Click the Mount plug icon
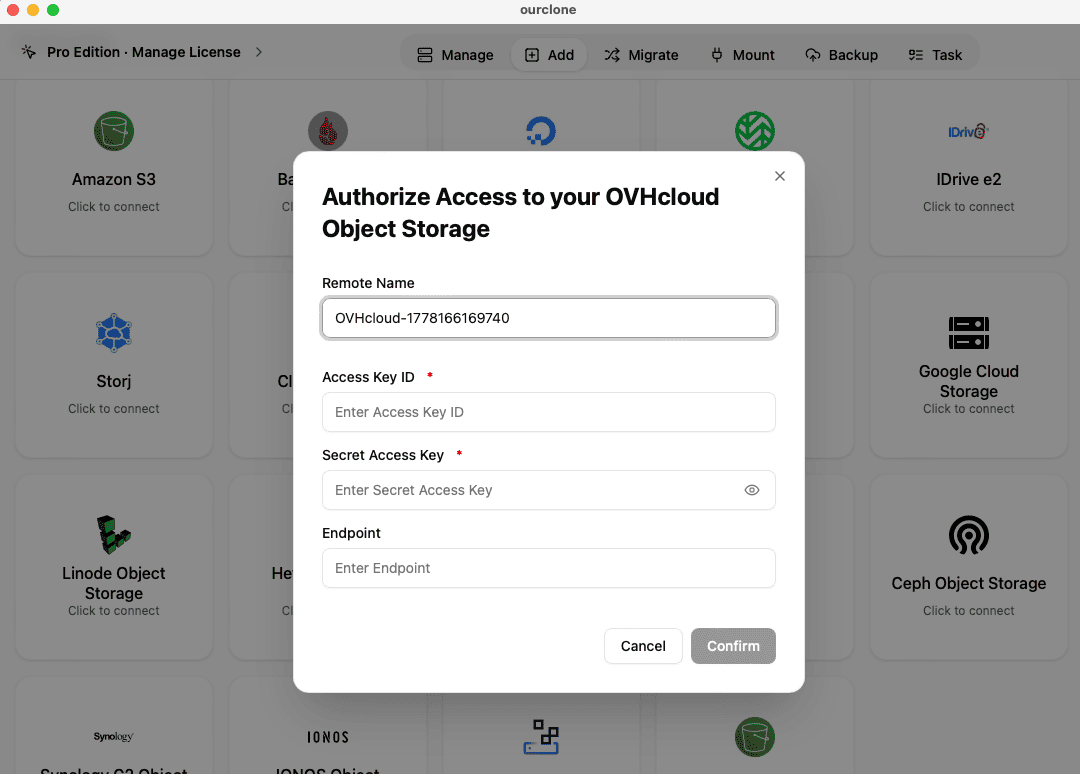Screen dimensions: 1080x774 point(717,55)
